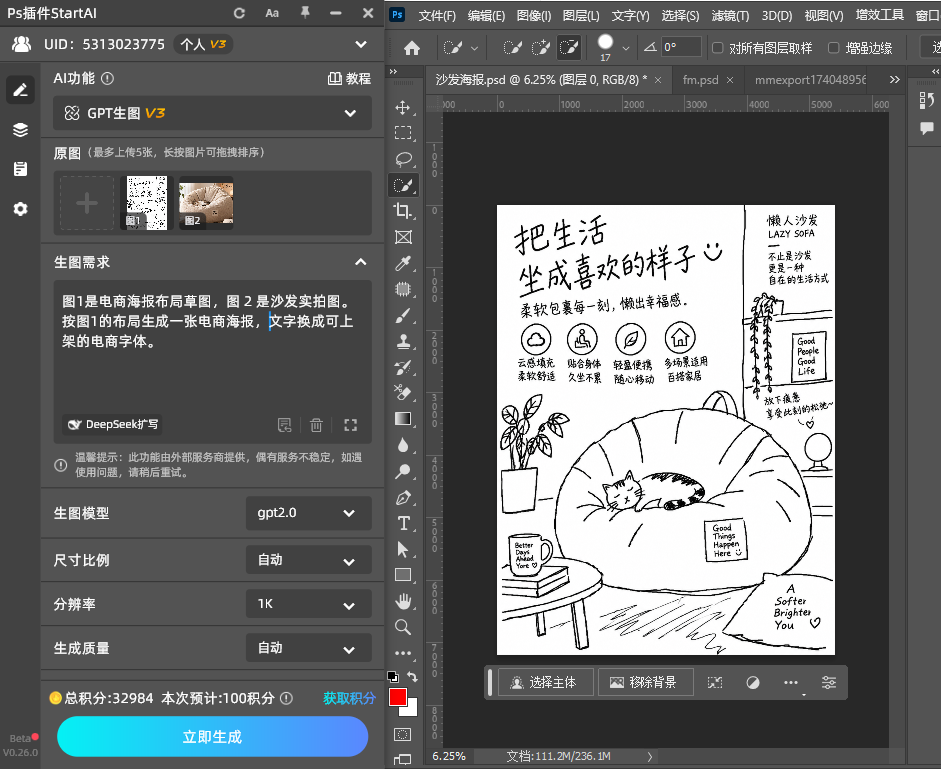
Task: Click the Photoshop home icon
Action: point(412,48)
